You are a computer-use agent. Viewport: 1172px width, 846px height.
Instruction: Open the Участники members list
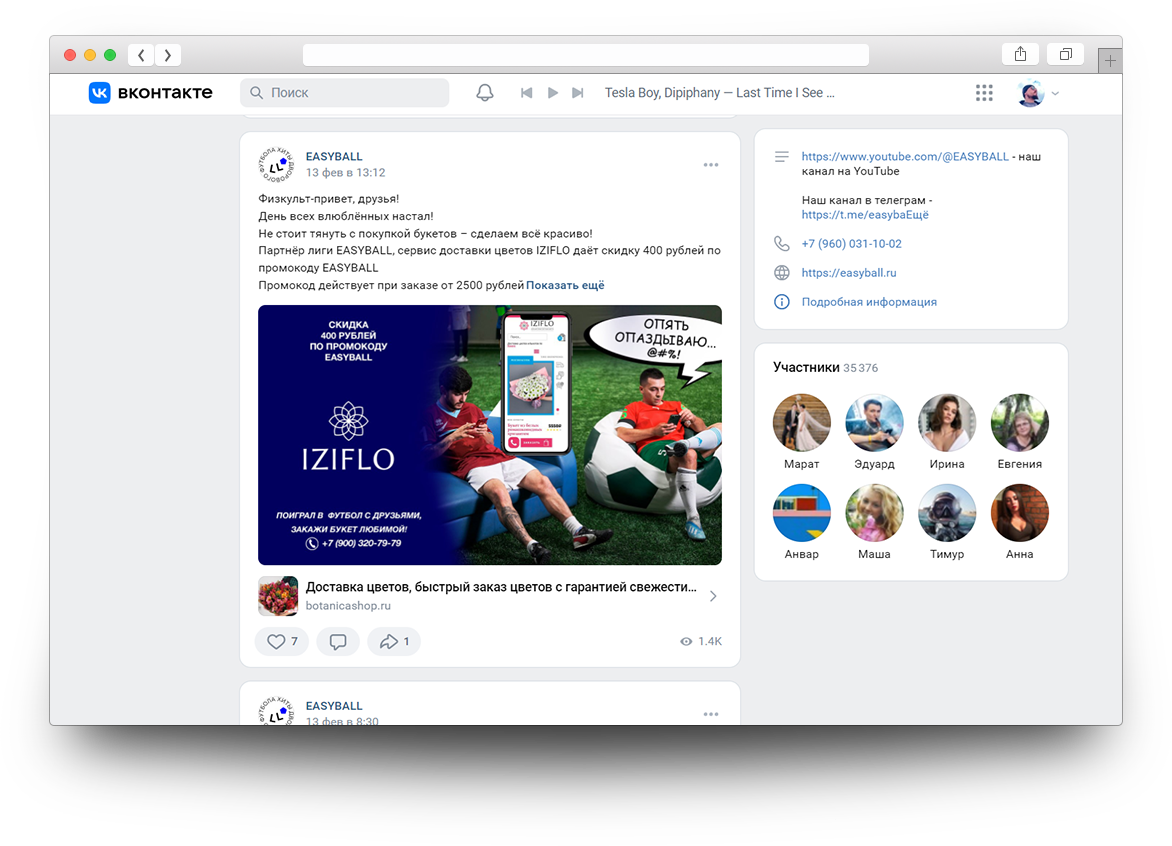[806, 367]
